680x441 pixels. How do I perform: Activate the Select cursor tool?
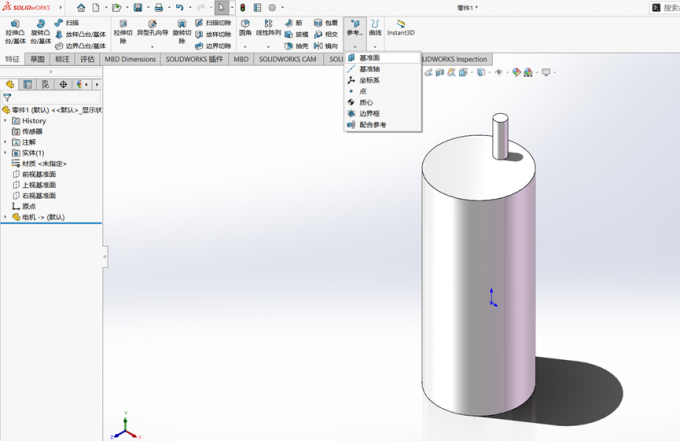click(x=221, y=7)
